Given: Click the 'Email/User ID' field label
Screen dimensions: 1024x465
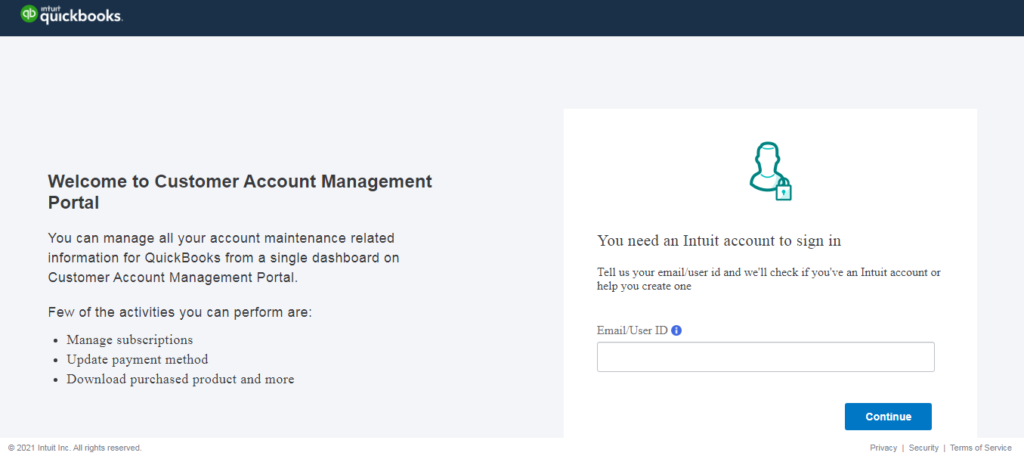Looking at the screenshot, I should pyautogui.click(x=632, y=330).
